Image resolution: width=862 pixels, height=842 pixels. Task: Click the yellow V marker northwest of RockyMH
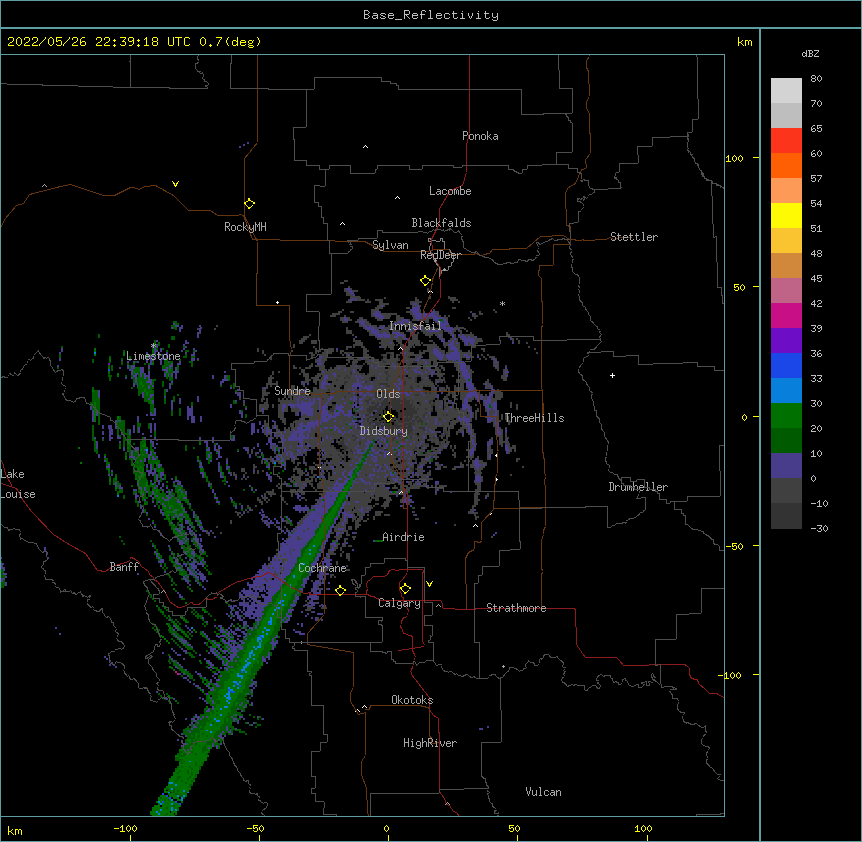click(x=175, y=184)
